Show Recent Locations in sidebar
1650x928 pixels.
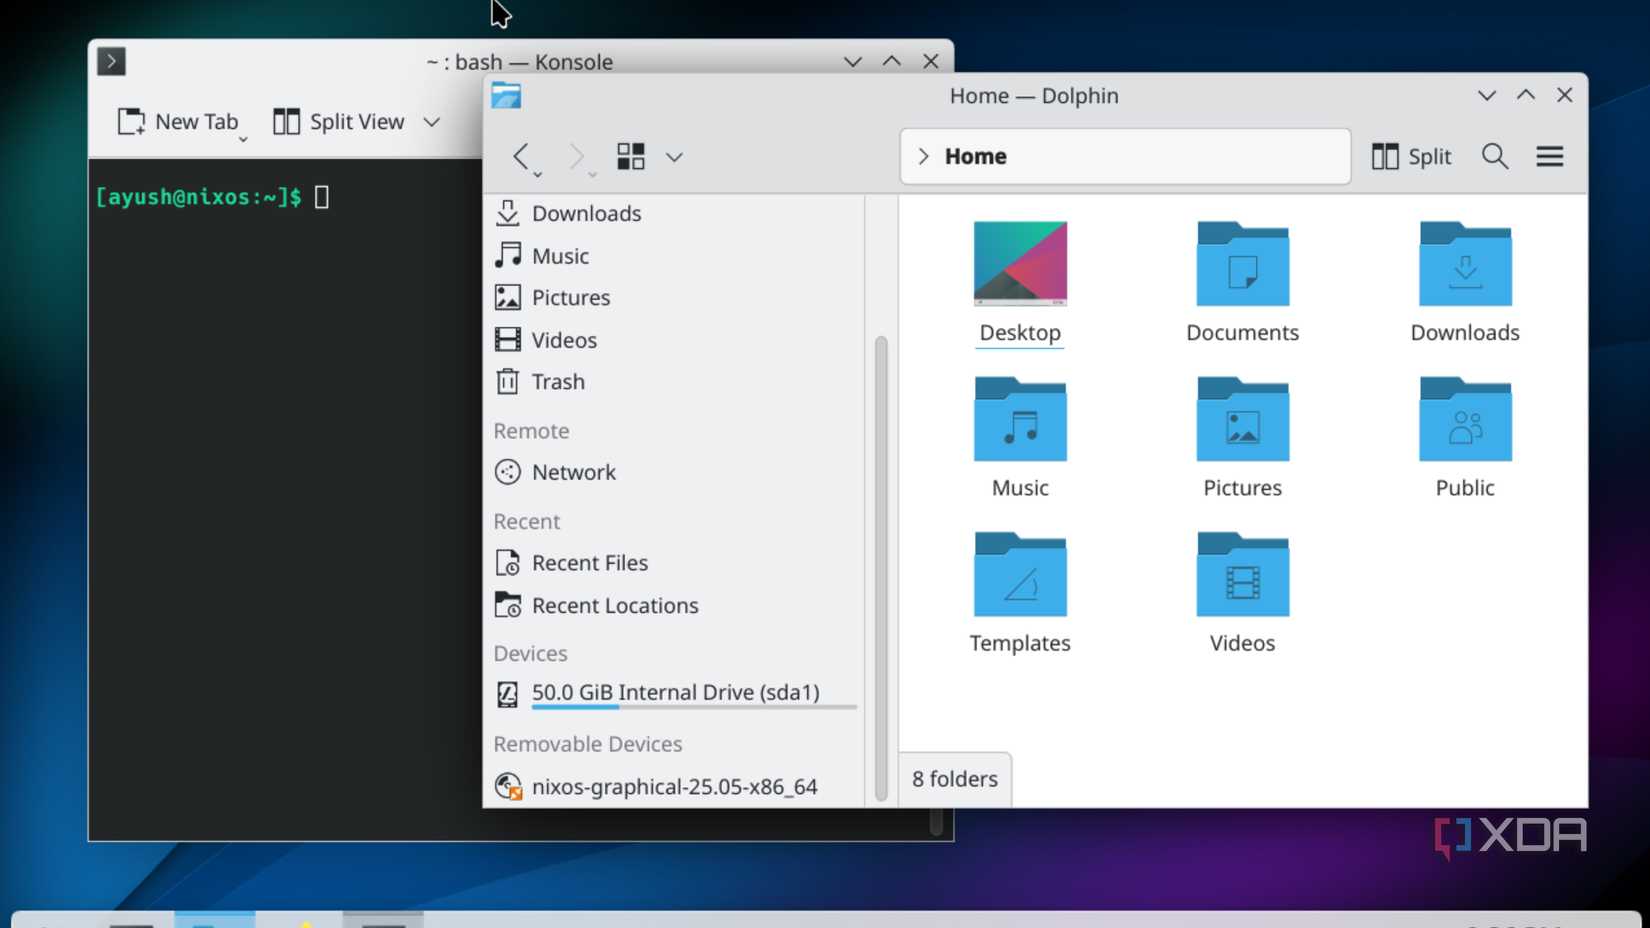coord(675,605)
